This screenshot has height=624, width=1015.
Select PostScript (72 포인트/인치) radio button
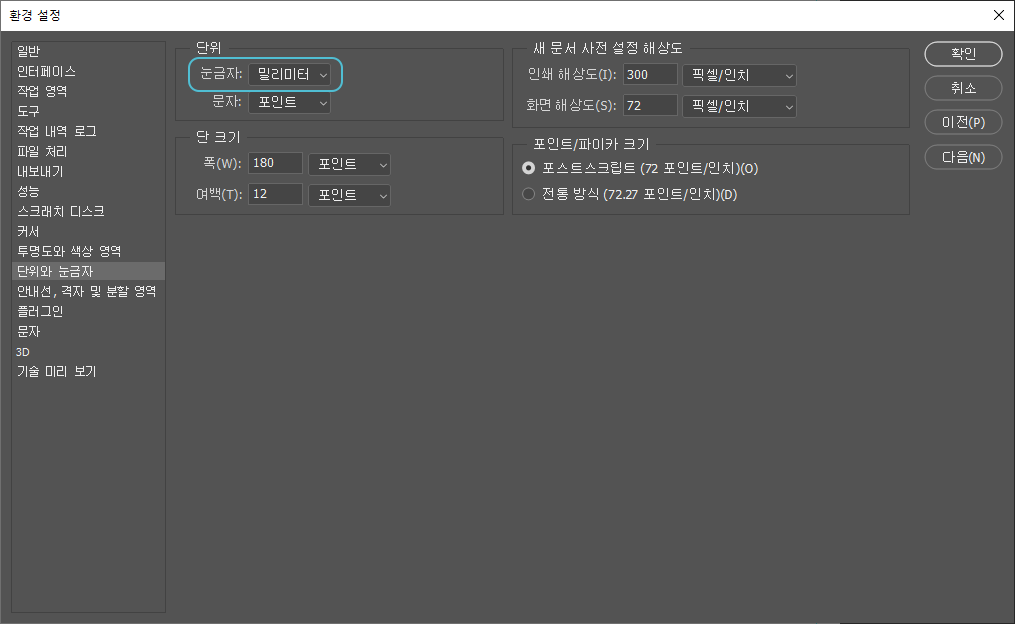(529, 169)
